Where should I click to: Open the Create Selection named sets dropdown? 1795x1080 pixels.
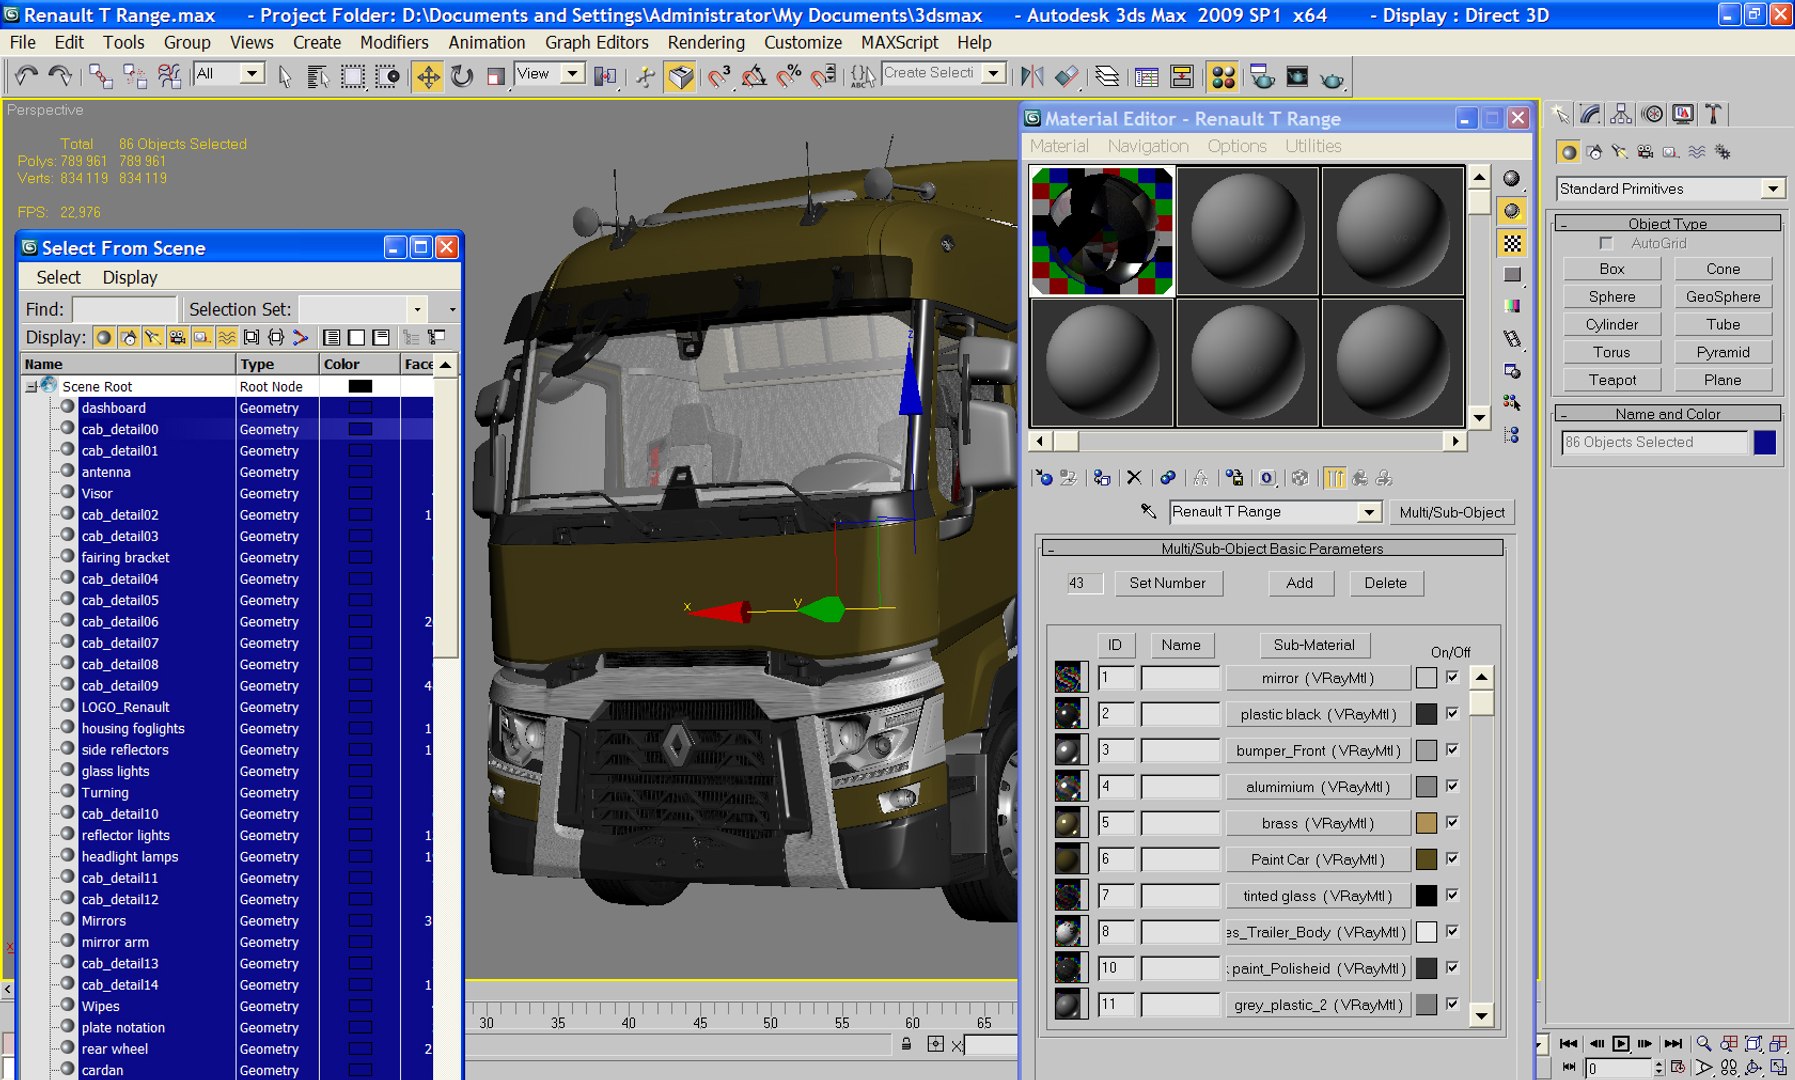[993, 73]
